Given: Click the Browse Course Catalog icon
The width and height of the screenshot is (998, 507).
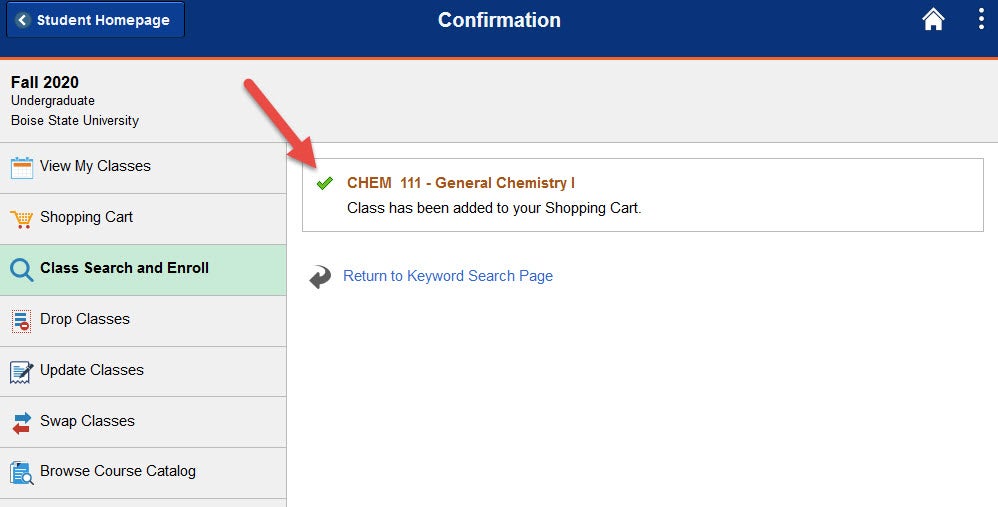Looking at the screenshot, I should point(22,473).
